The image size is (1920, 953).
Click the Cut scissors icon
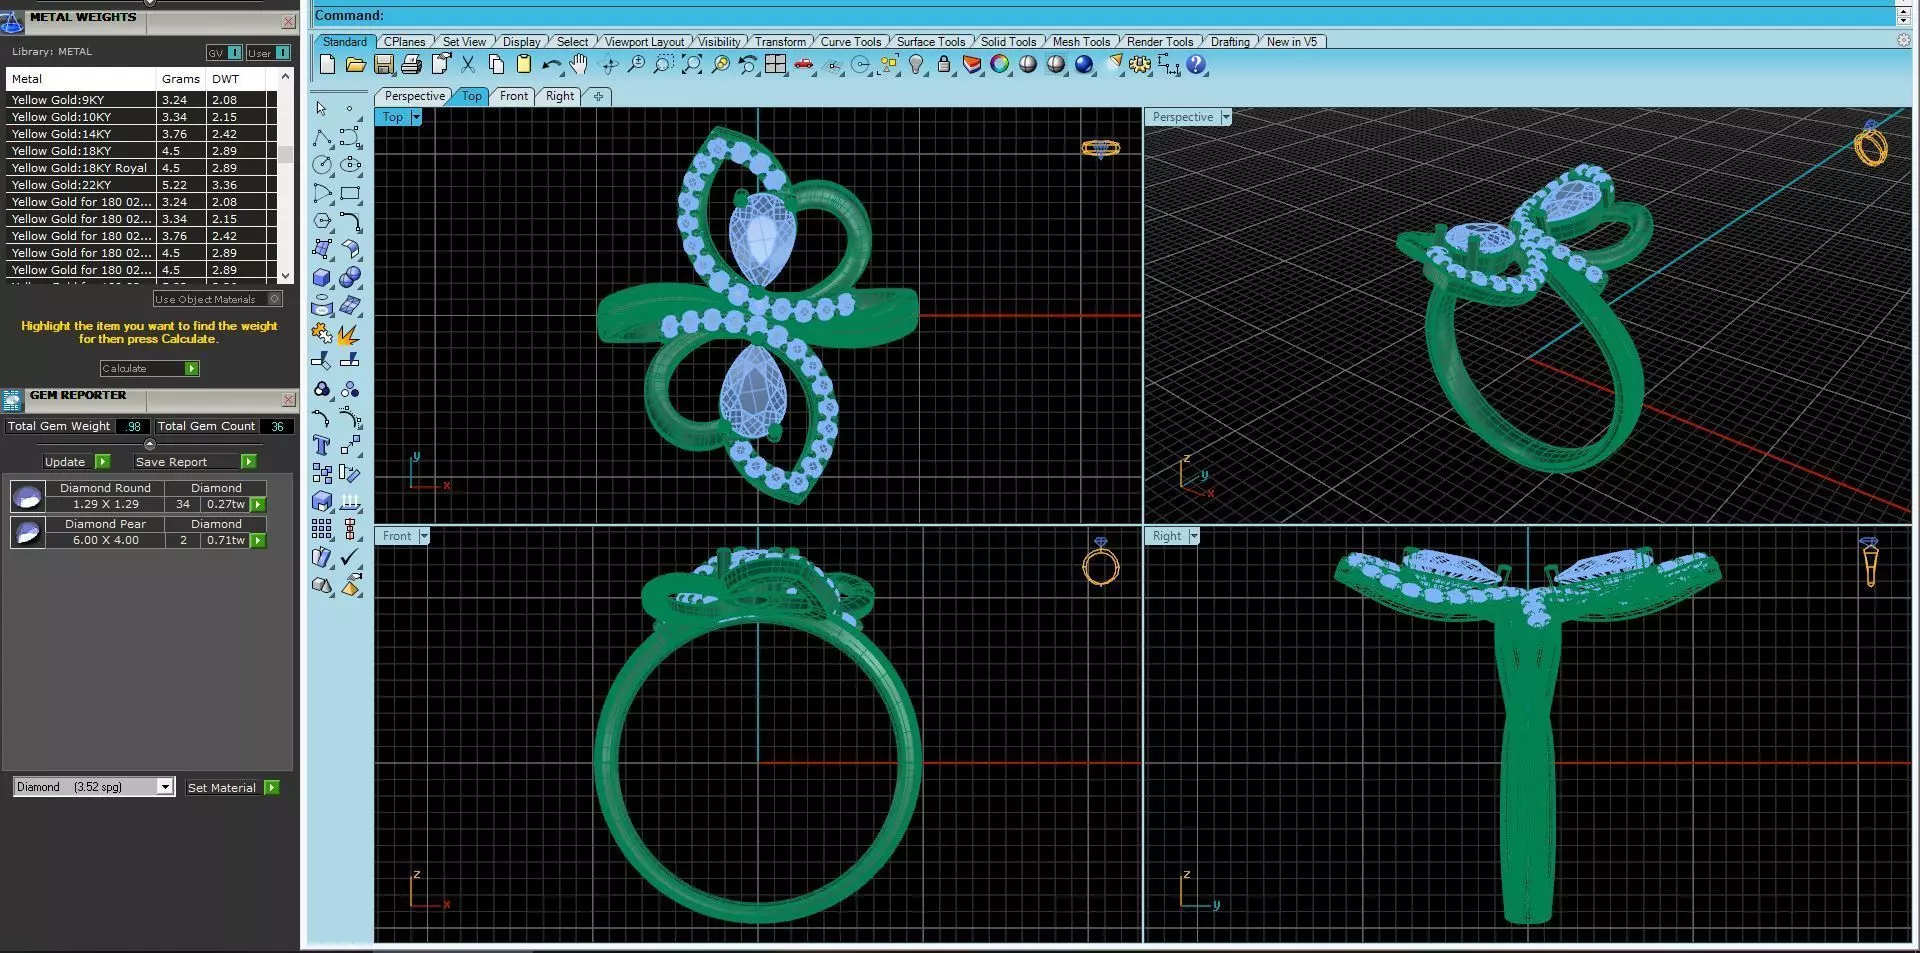pos(468,65)
